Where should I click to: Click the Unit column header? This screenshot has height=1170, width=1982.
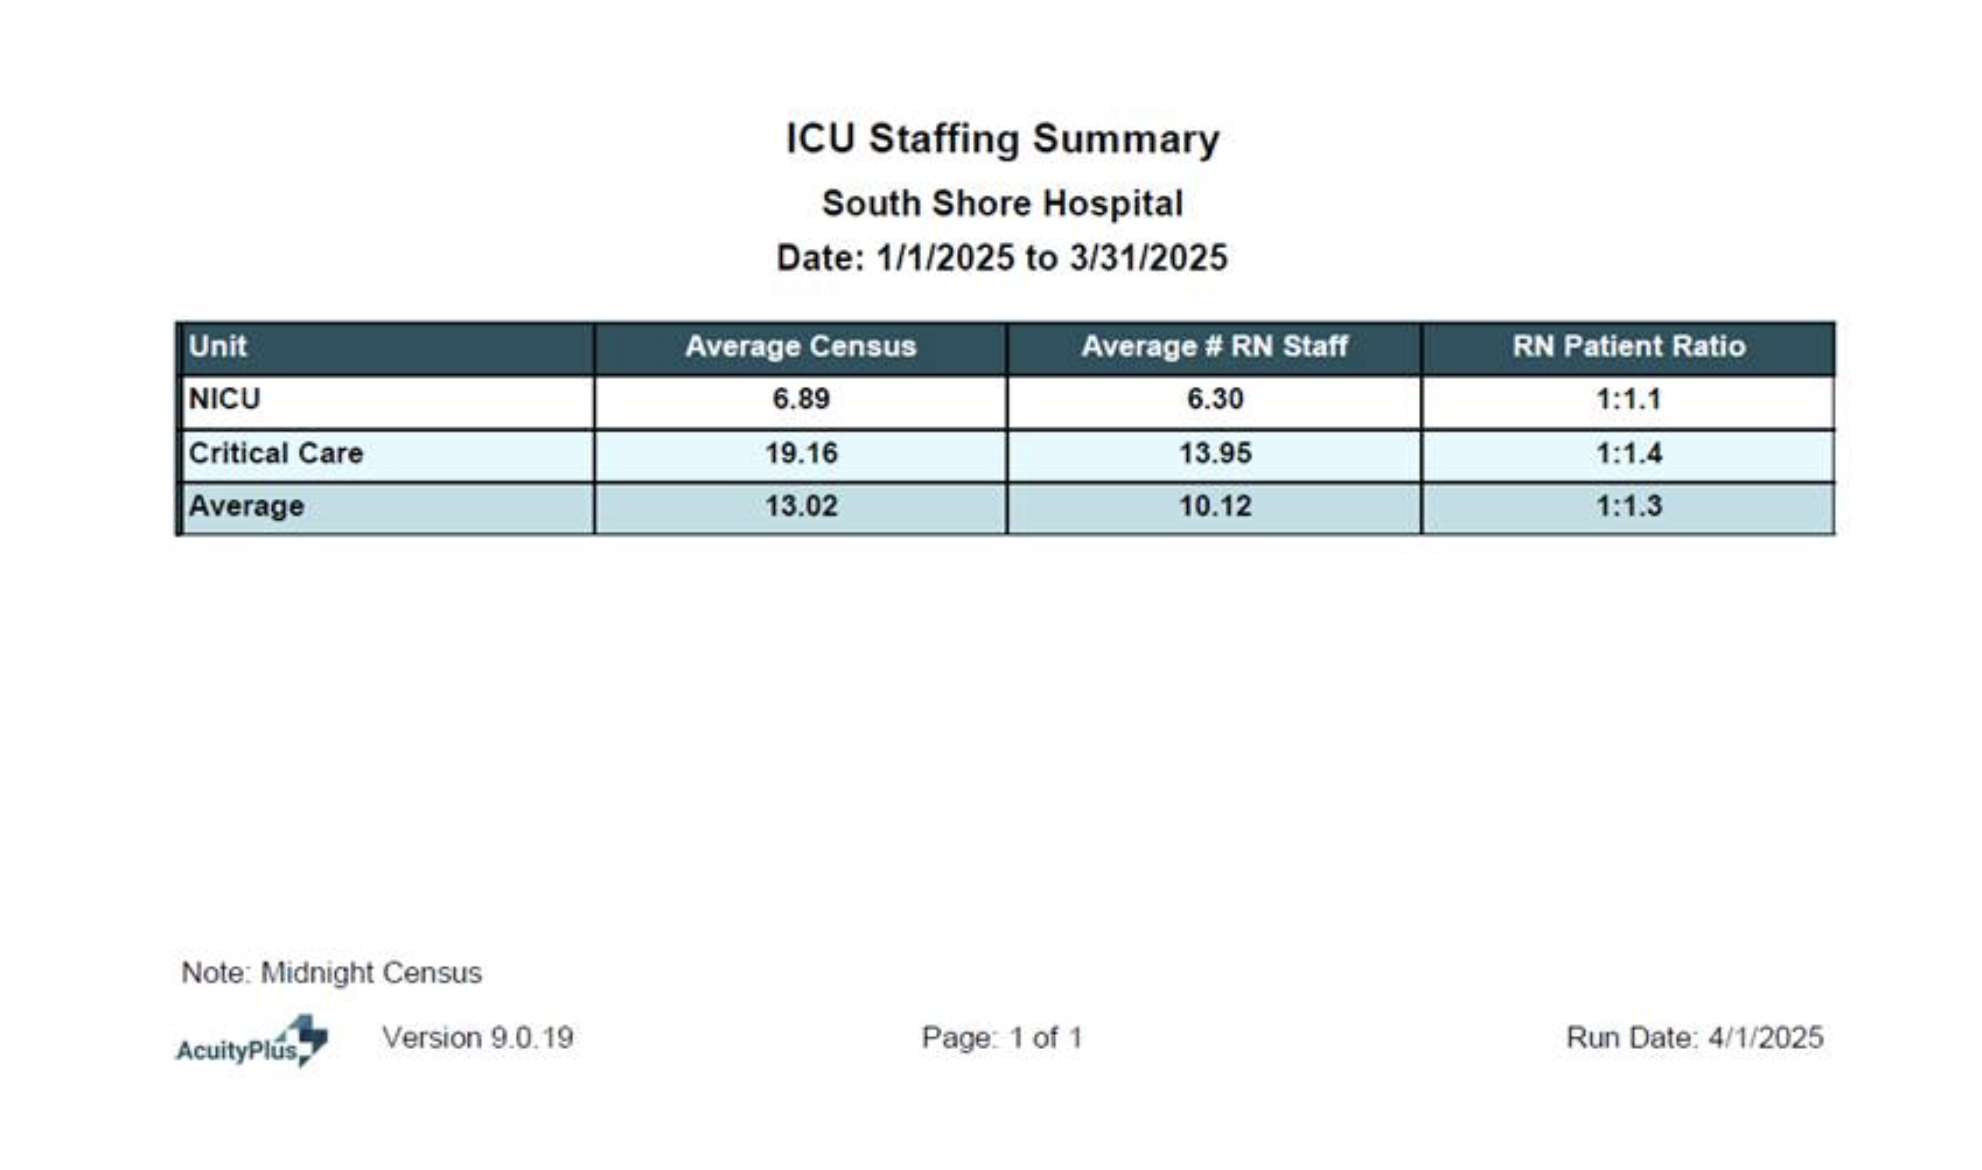coord(218,347)
